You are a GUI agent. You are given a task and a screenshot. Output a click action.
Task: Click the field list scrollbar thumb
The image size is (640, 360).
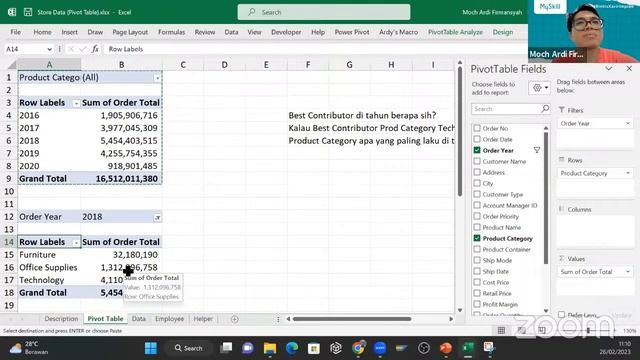pos(546,197)
